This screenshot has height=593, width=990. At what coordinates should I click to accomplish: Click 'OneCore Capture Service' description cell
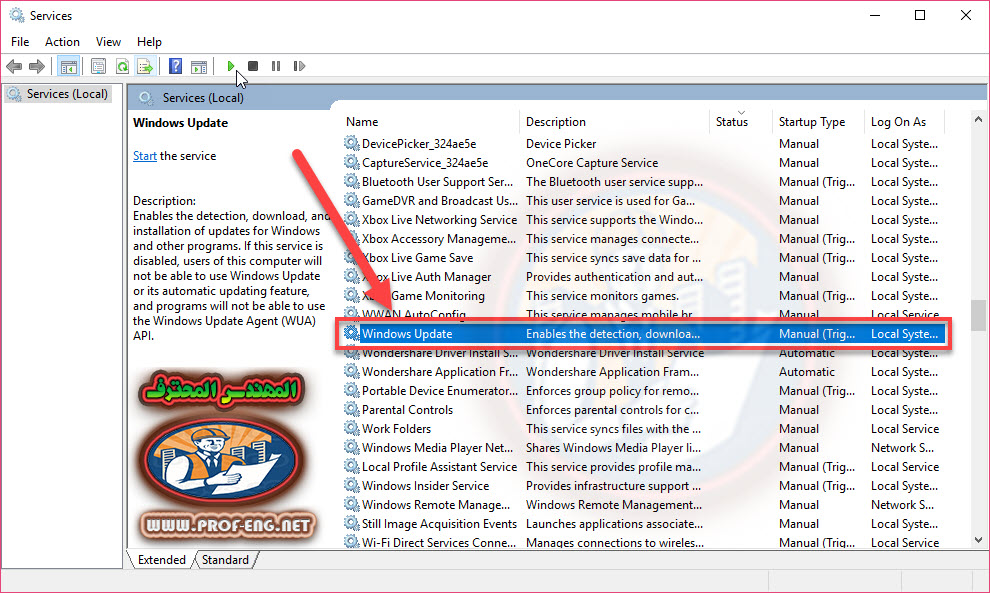(x=592, y=163)
